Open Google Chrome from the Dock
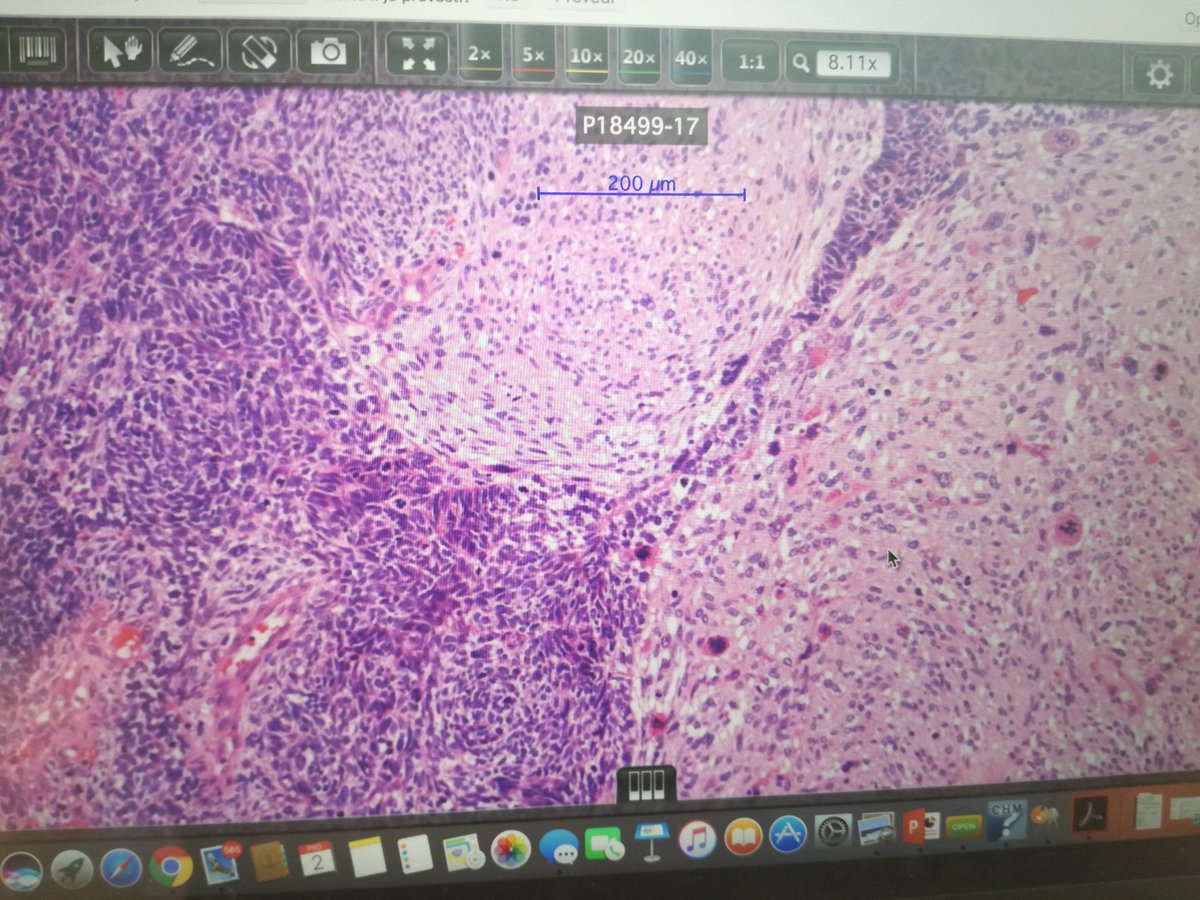Image resolution: width=1200 pixels, height=900 pixels. [171, 866]
